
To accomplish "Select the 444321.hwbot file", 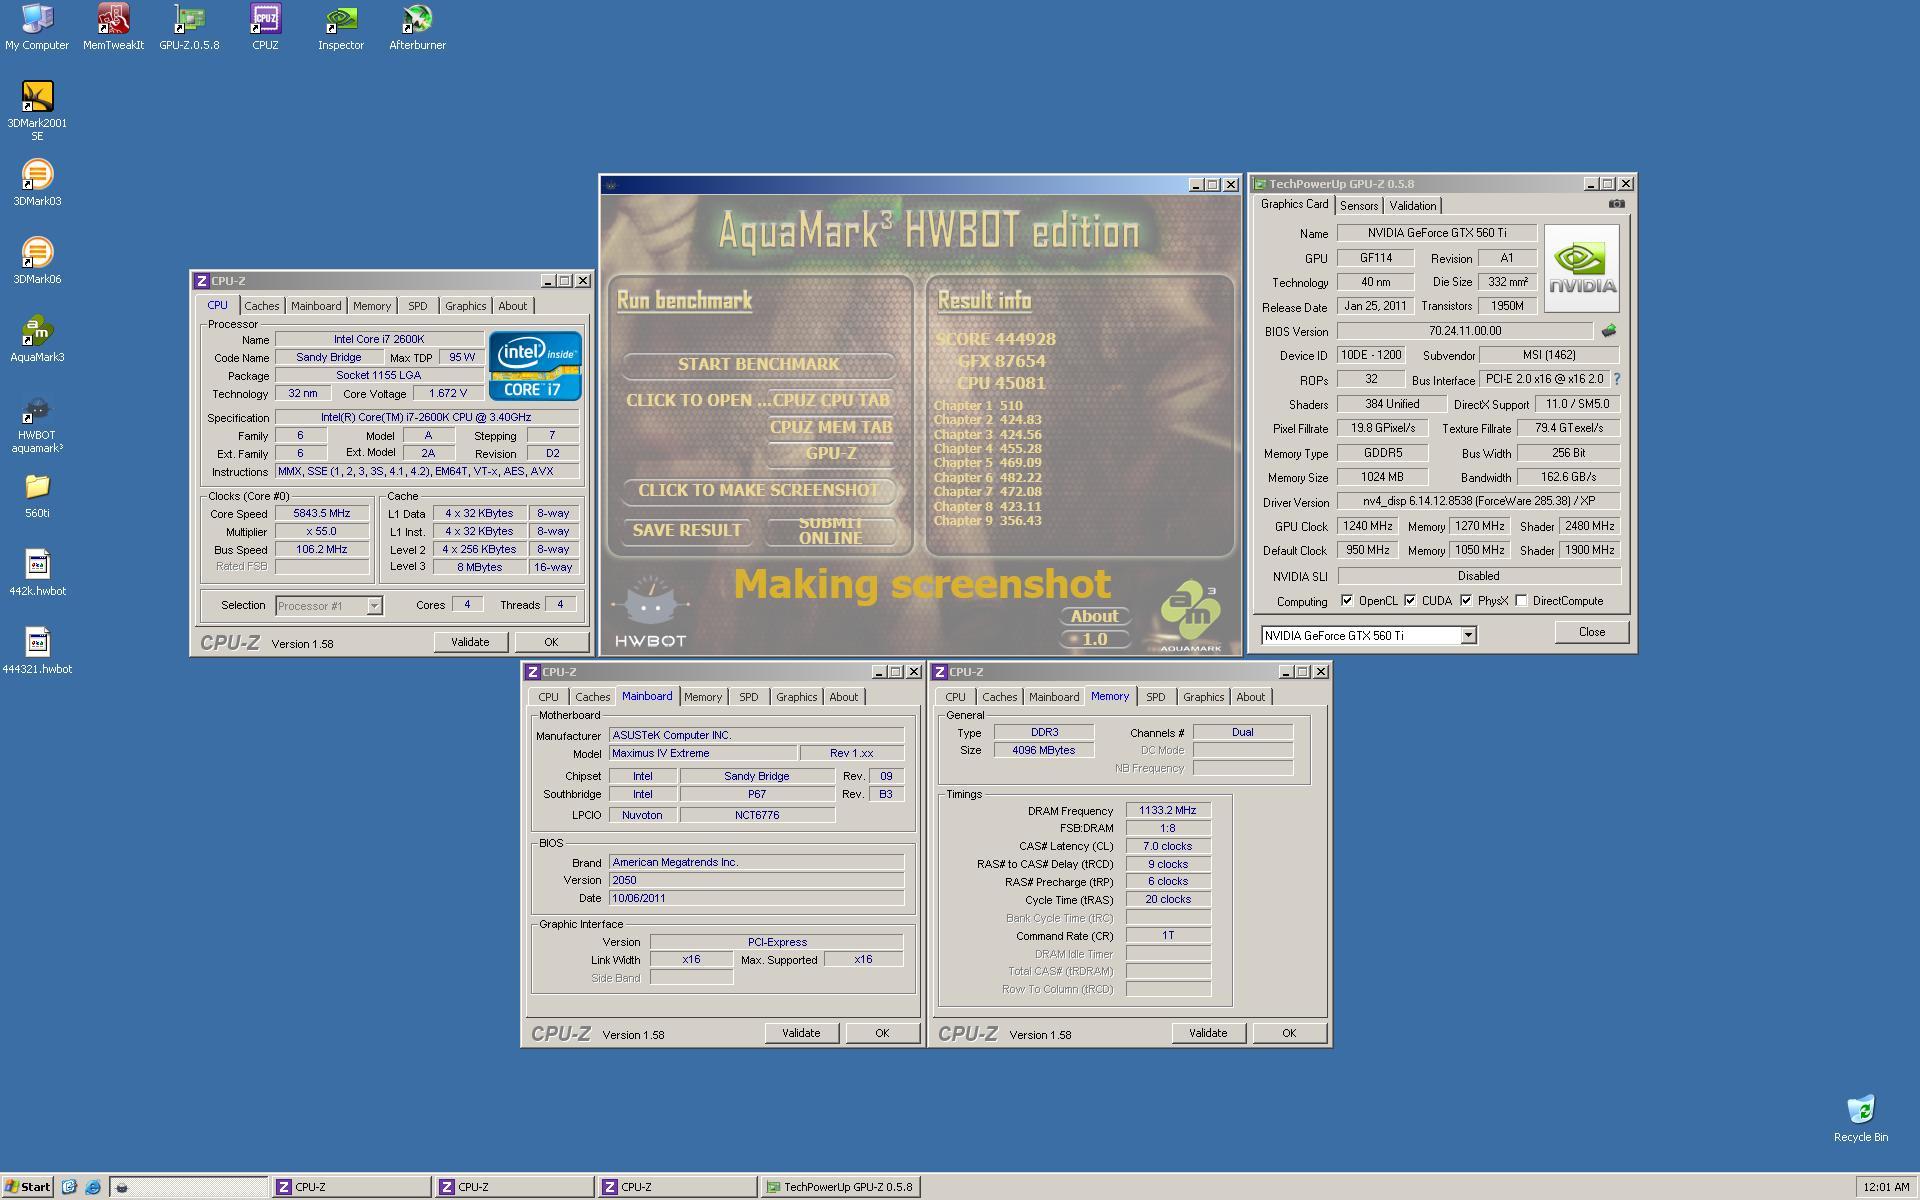I will 37,651.
